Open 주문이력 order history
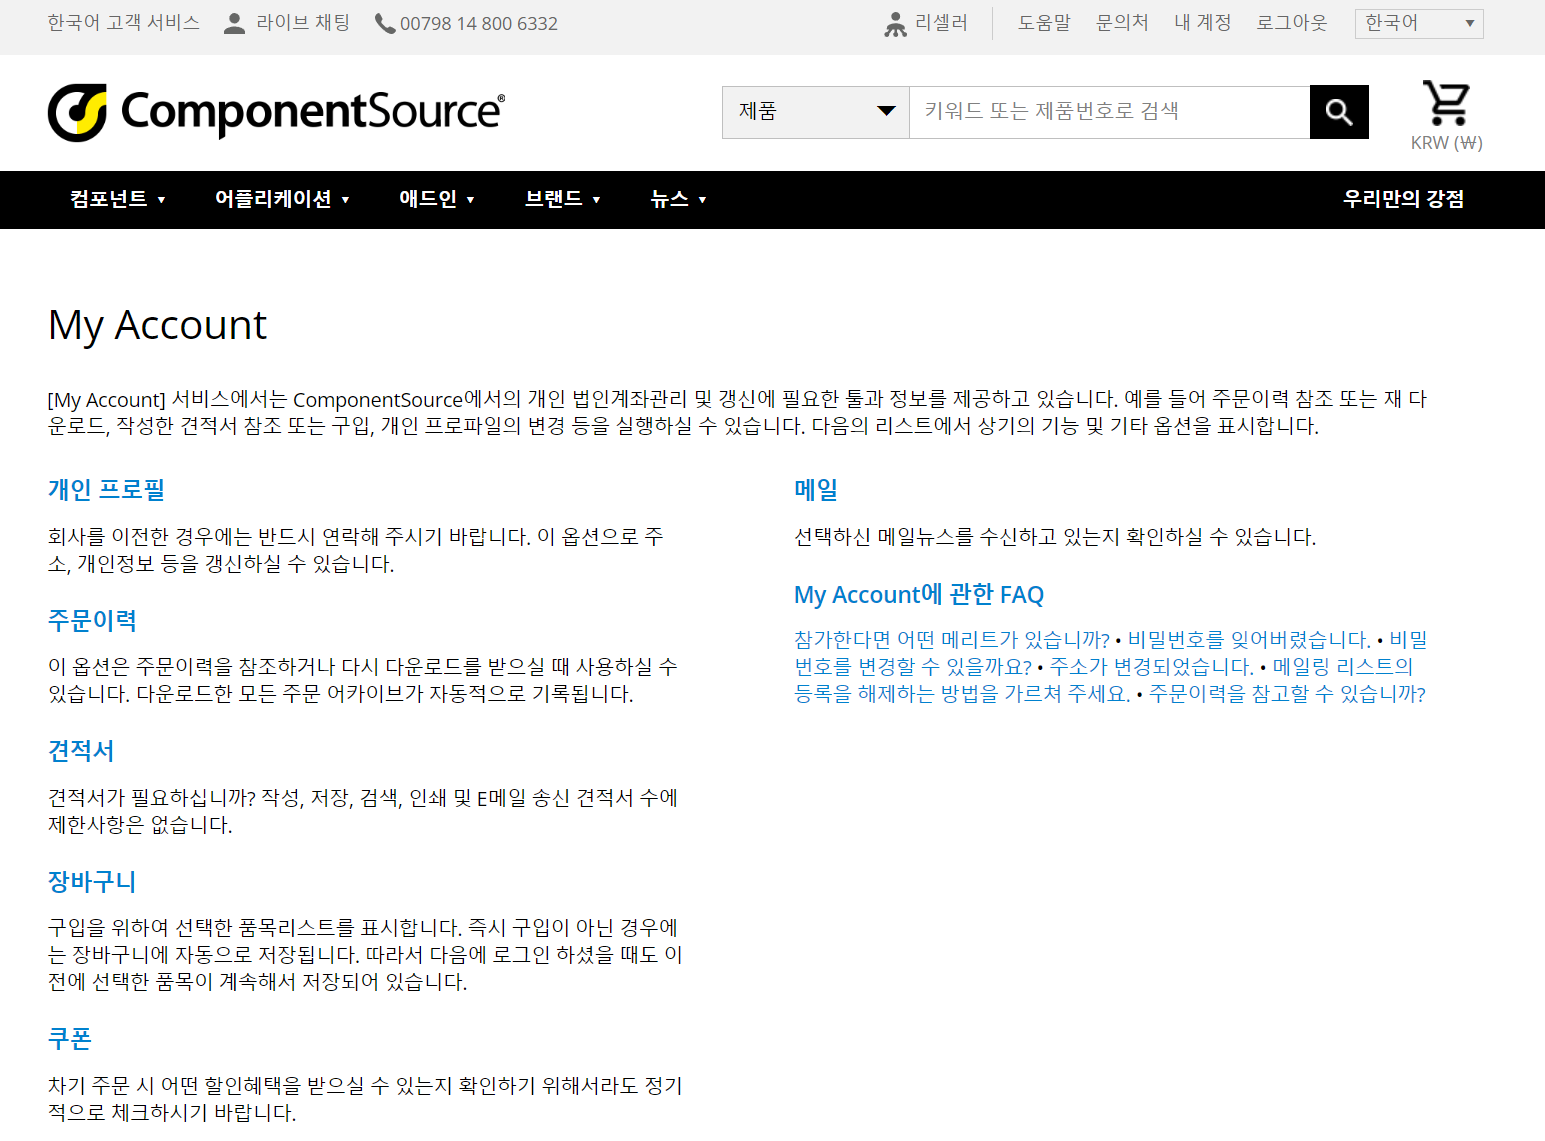The image size is (1545, 1141). coord(92,620)
